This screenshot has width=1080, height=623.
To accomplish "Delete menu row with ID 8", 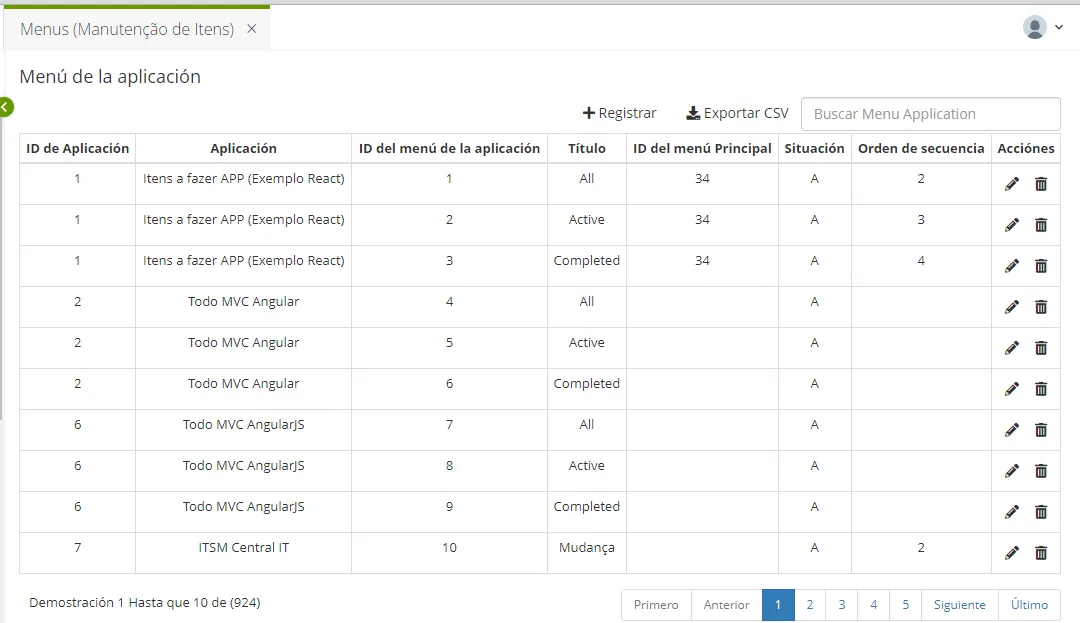I will pyautogui.click(x=1041, y=471).
